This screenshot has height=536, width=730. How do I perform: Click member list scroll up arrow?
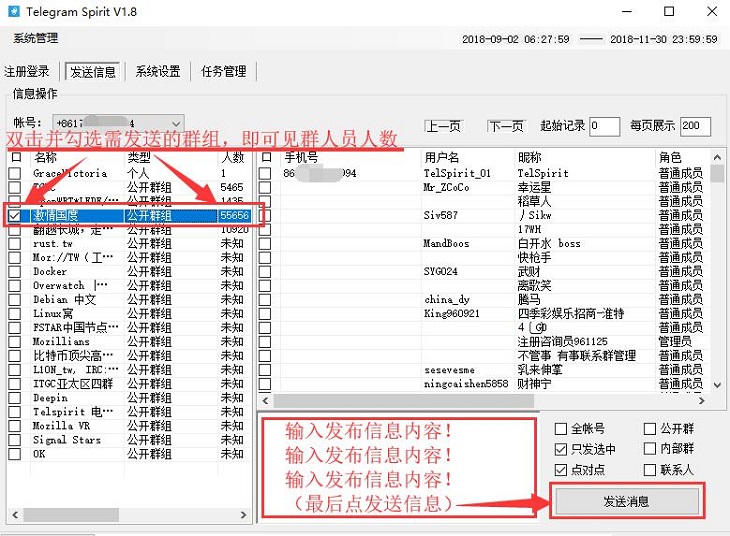[717, 158]
